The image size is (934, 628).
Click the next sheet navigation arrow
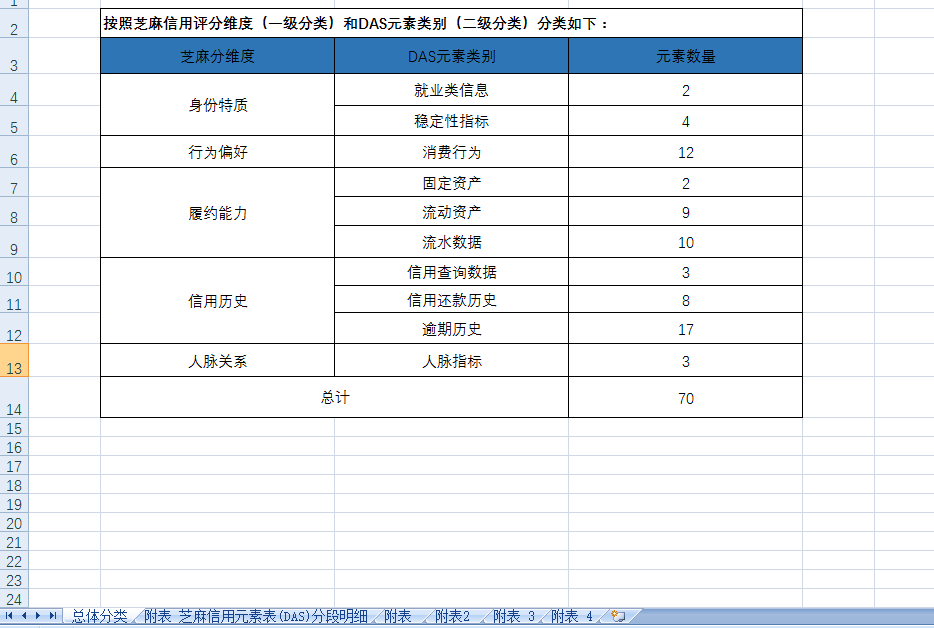click(38, 615)
